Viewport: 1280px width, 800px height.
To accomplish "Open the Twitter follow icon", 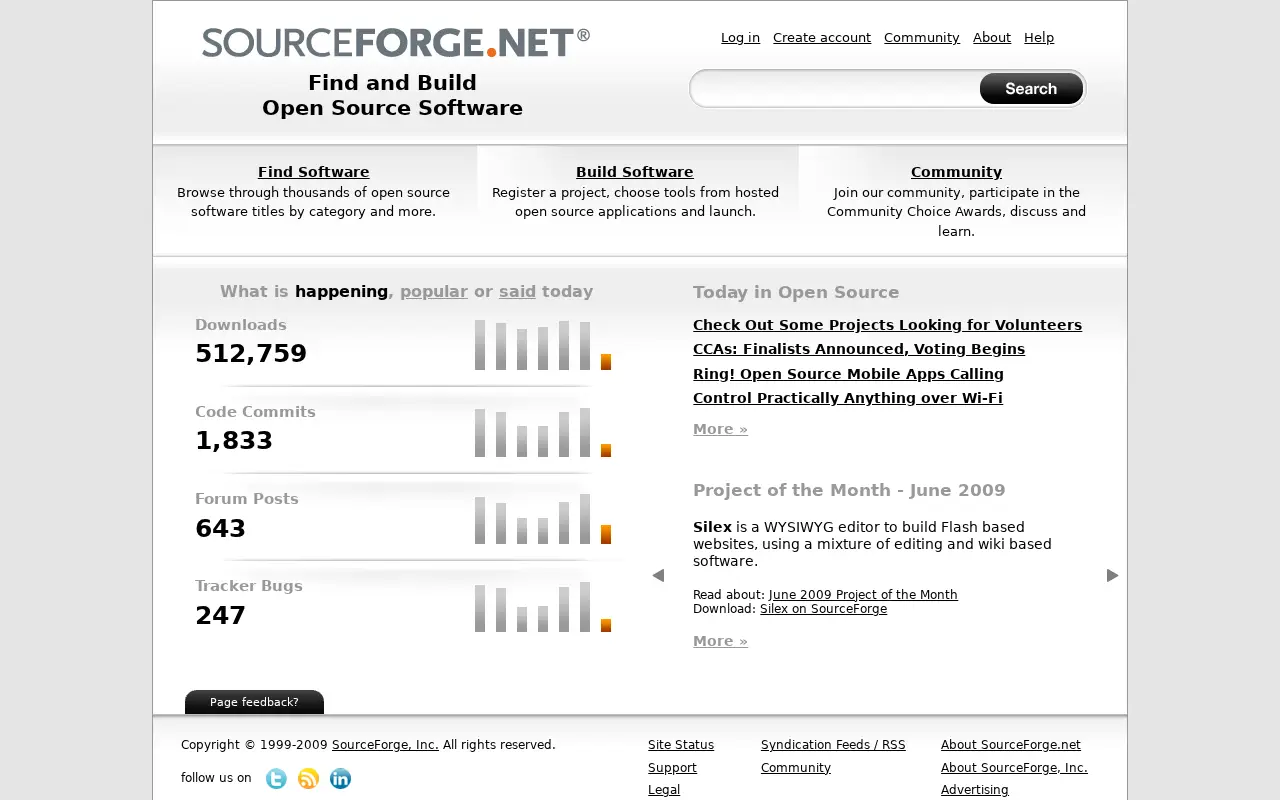I will point(276,779).
